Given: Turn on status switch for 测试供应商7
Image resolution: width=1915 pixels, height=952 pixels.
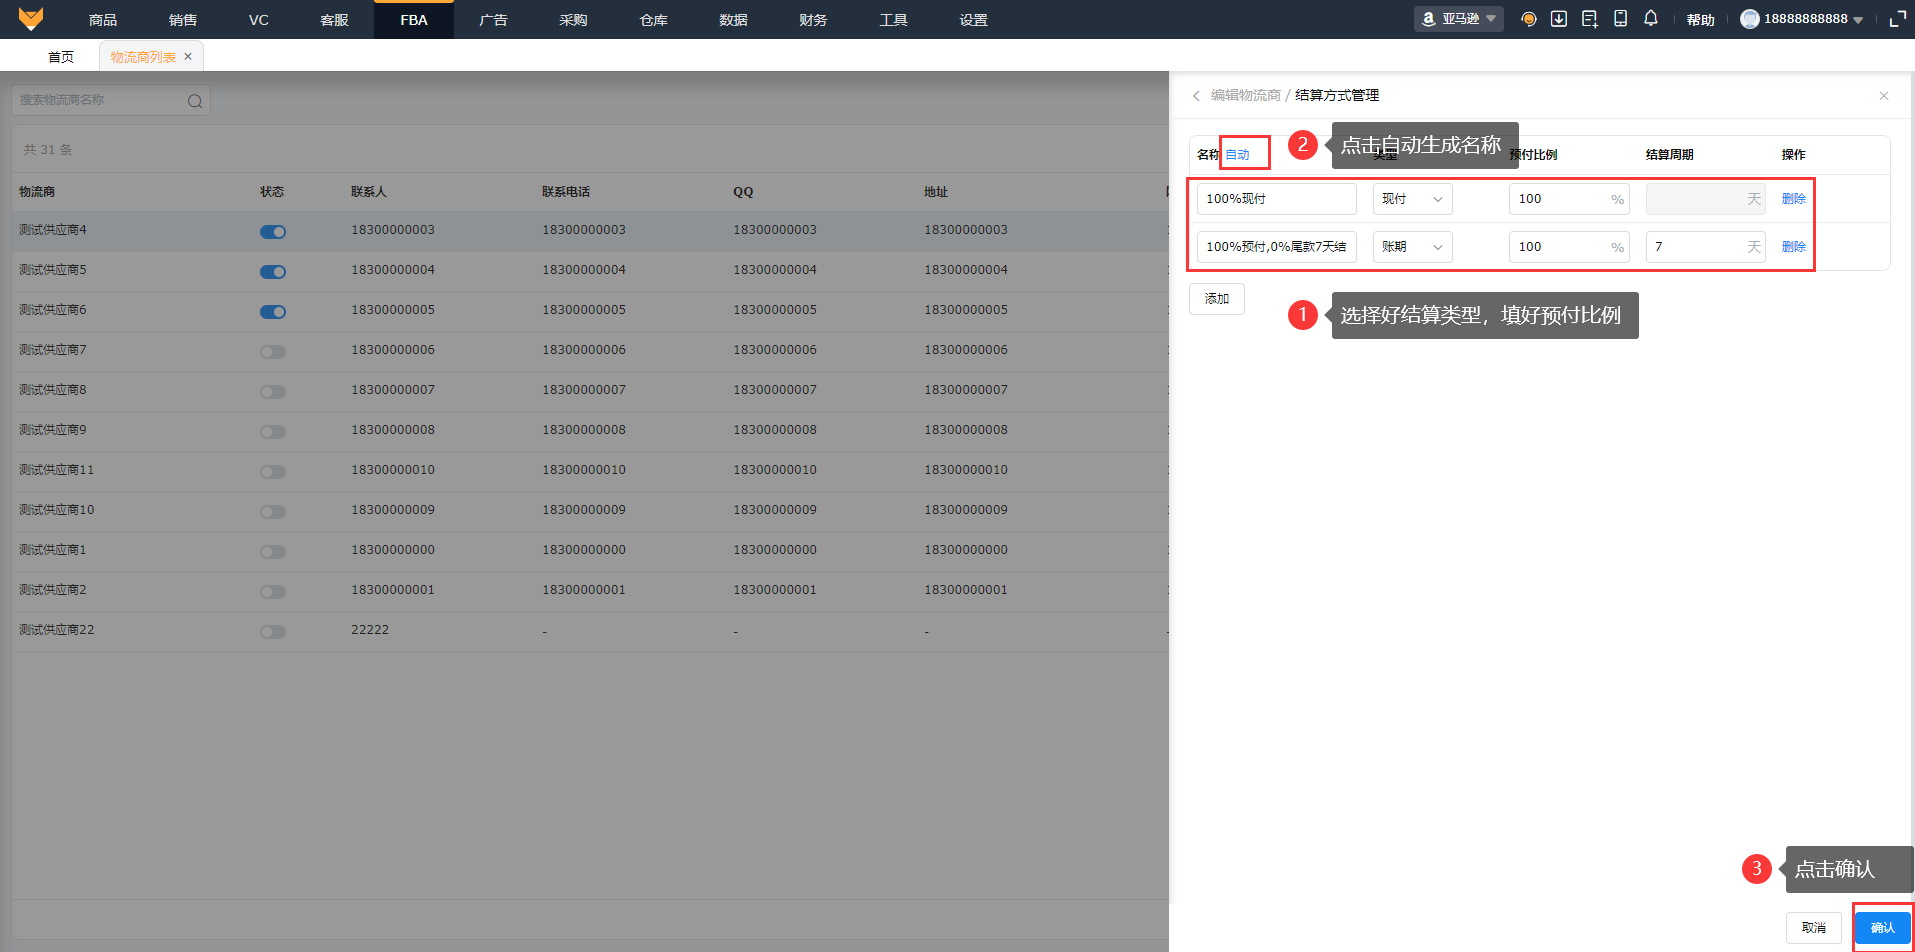Looking at the screenshot, I should (x=272, y=352).
